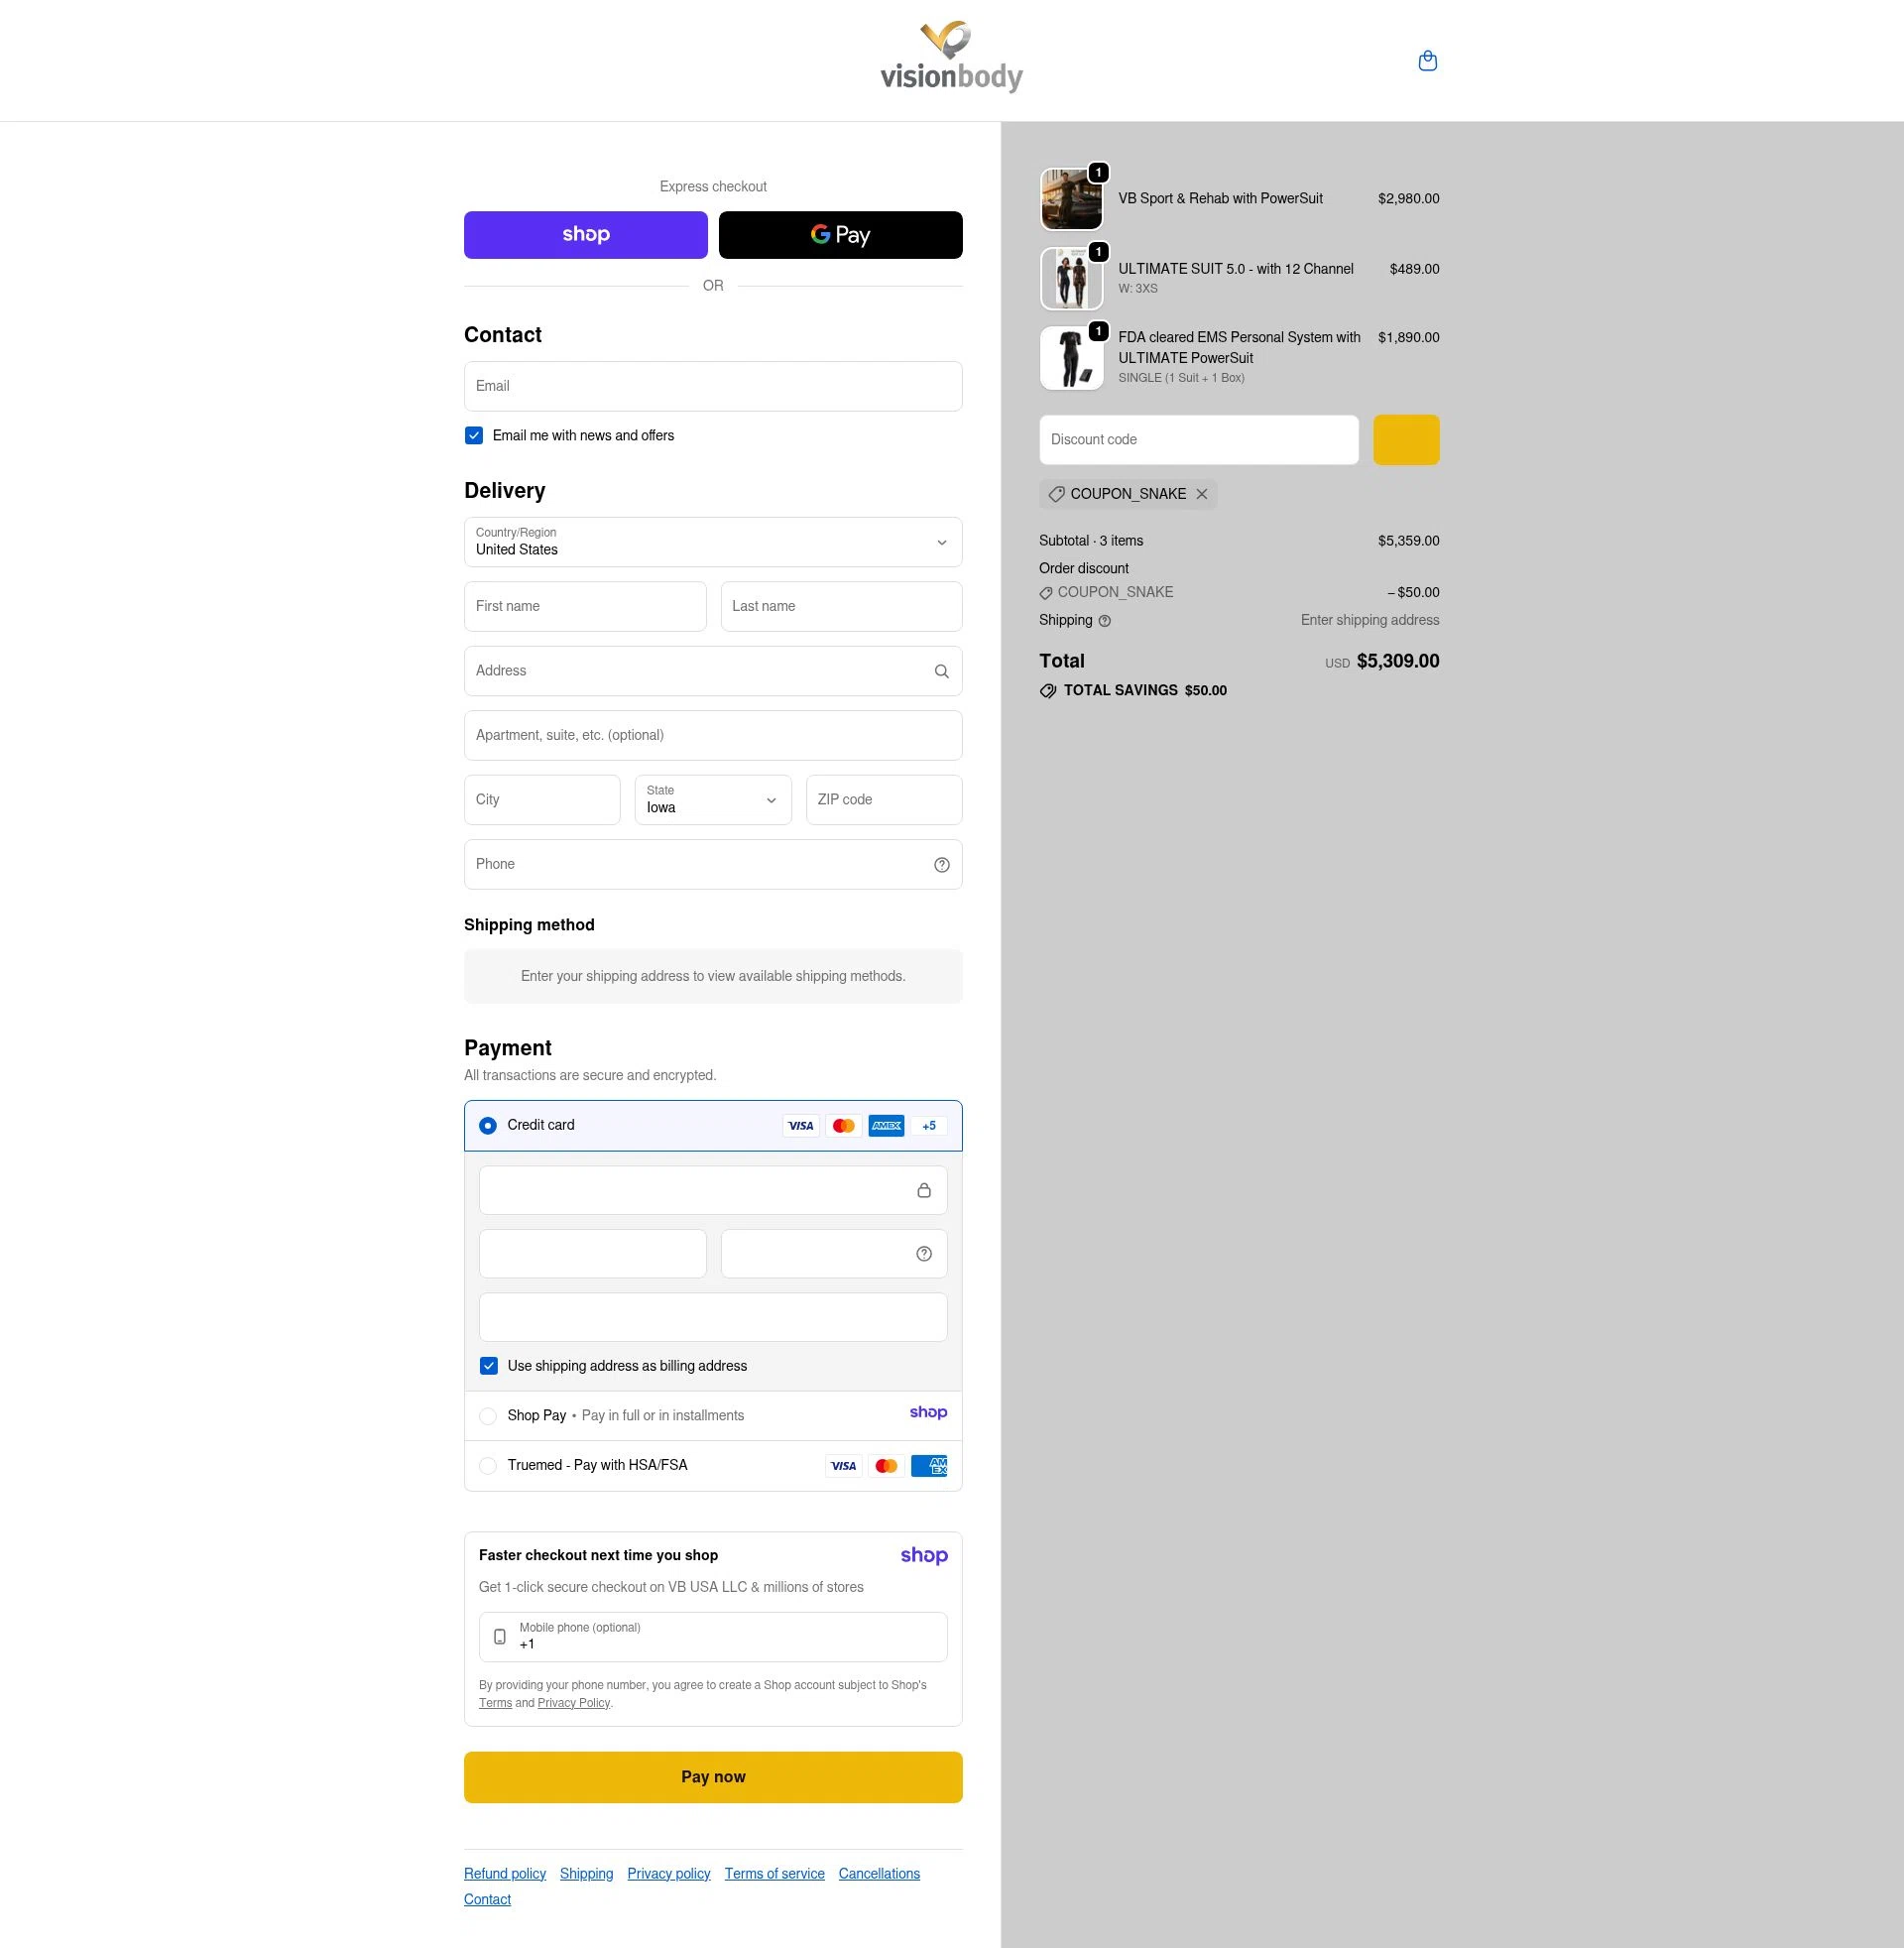Click the help icon in the Phone field

(941, 864)
